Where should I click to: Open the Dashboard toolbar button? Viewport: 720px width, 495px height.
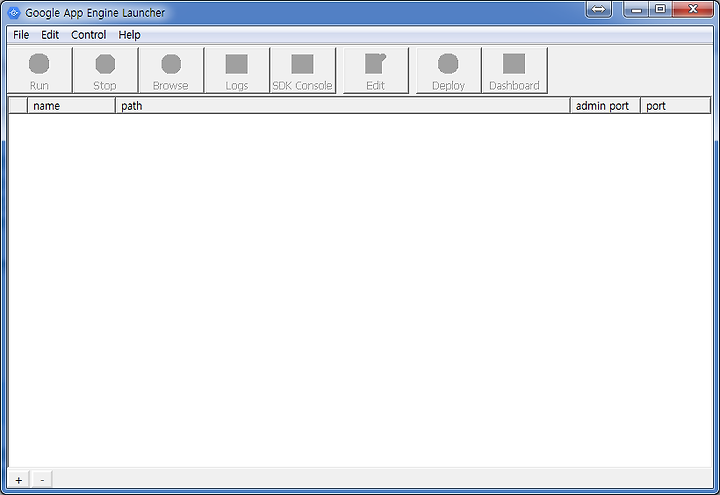click(x=514, y=70)
